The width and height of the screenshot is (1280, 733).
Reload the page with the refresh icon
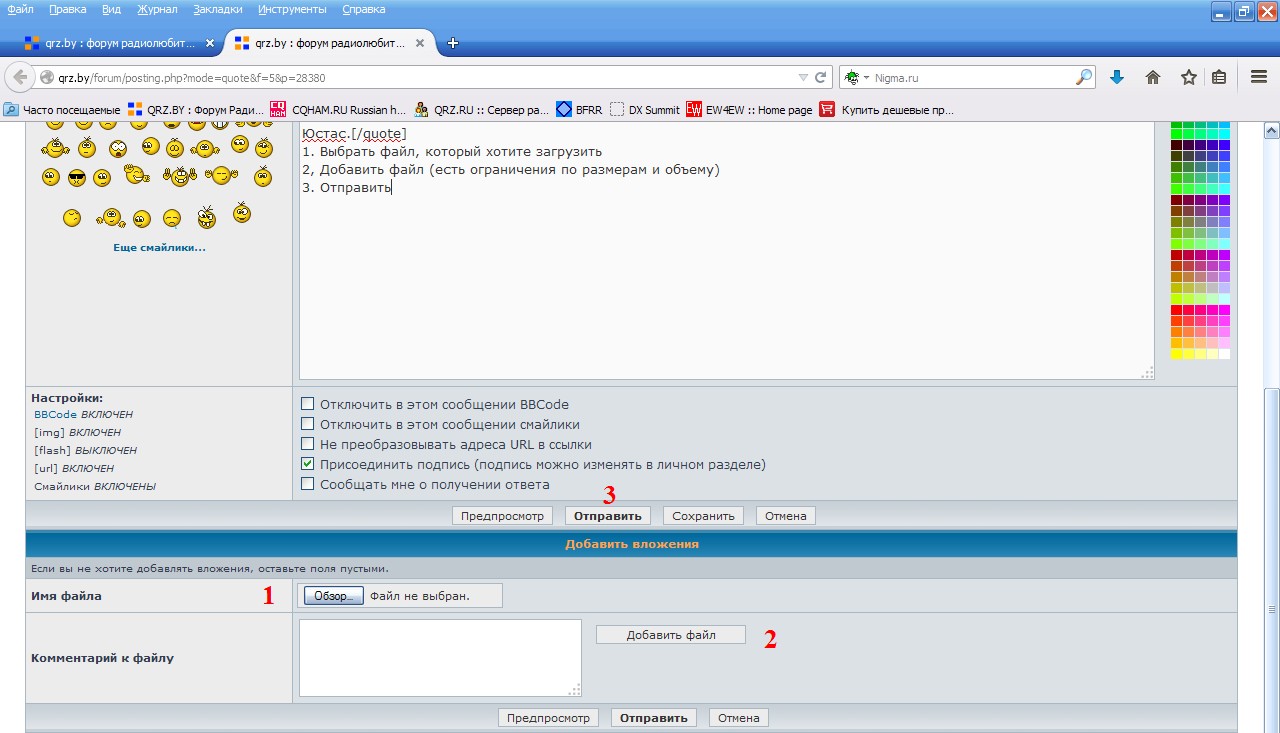coord(821,77)
